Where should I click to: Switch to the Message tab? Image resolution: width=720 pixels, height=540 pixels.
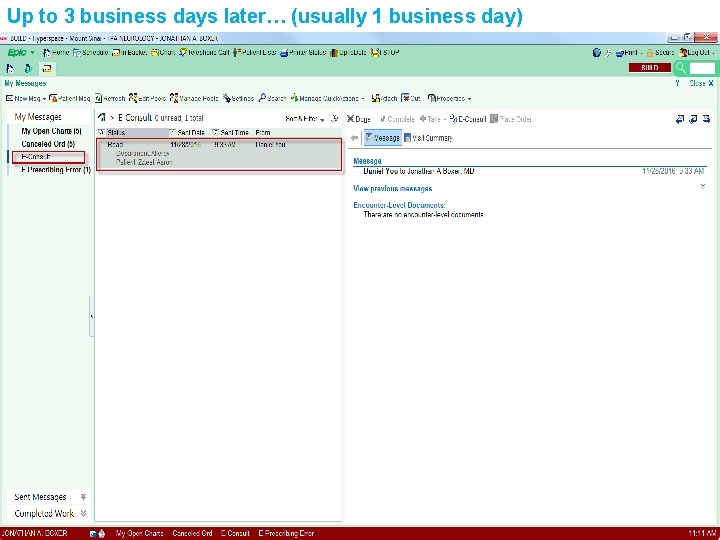coord(382,138)
